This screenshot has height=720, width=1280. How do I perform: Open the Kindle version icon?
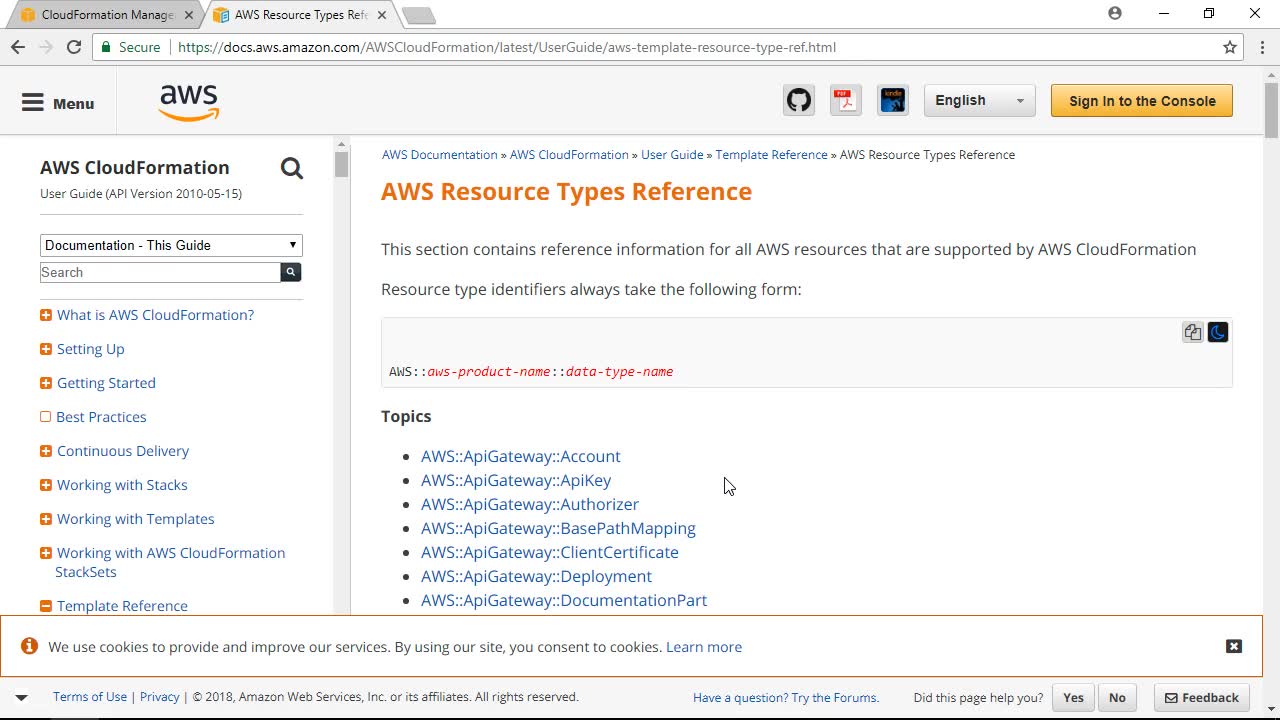(x=892, y=101)
